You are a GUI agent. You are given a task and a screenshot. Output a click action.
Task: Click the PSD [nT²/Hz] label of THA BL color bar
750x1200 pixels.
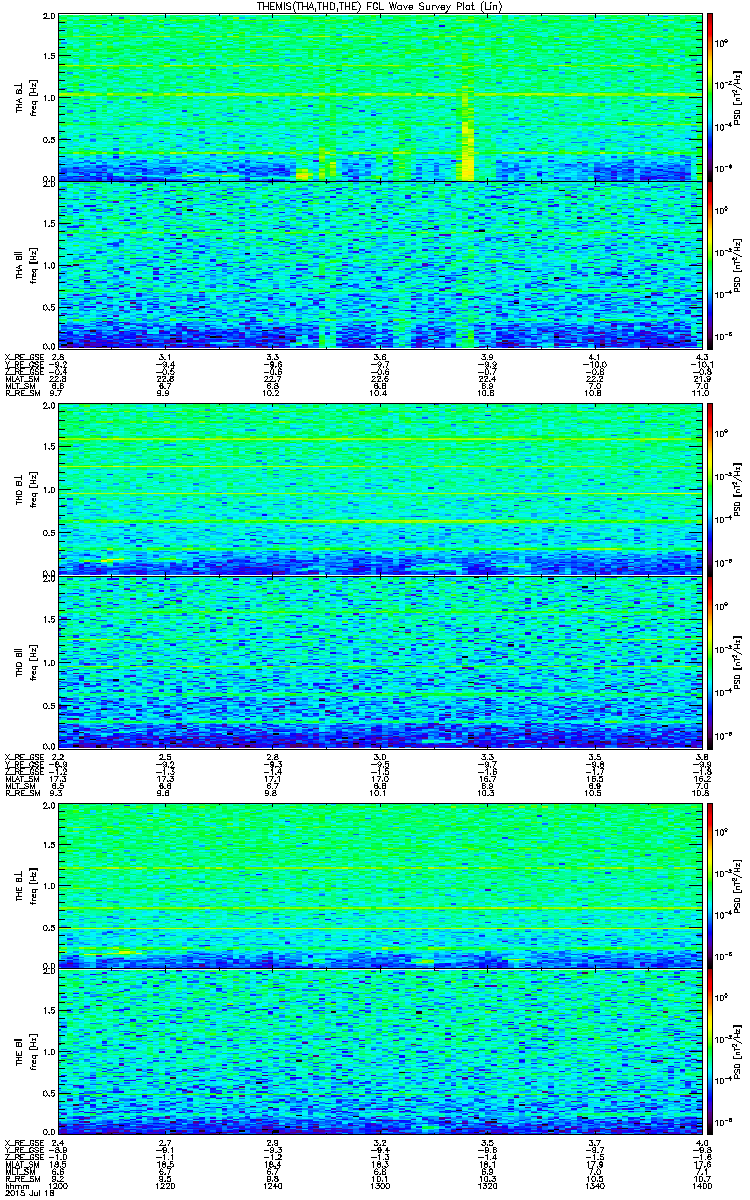point(739,97)
